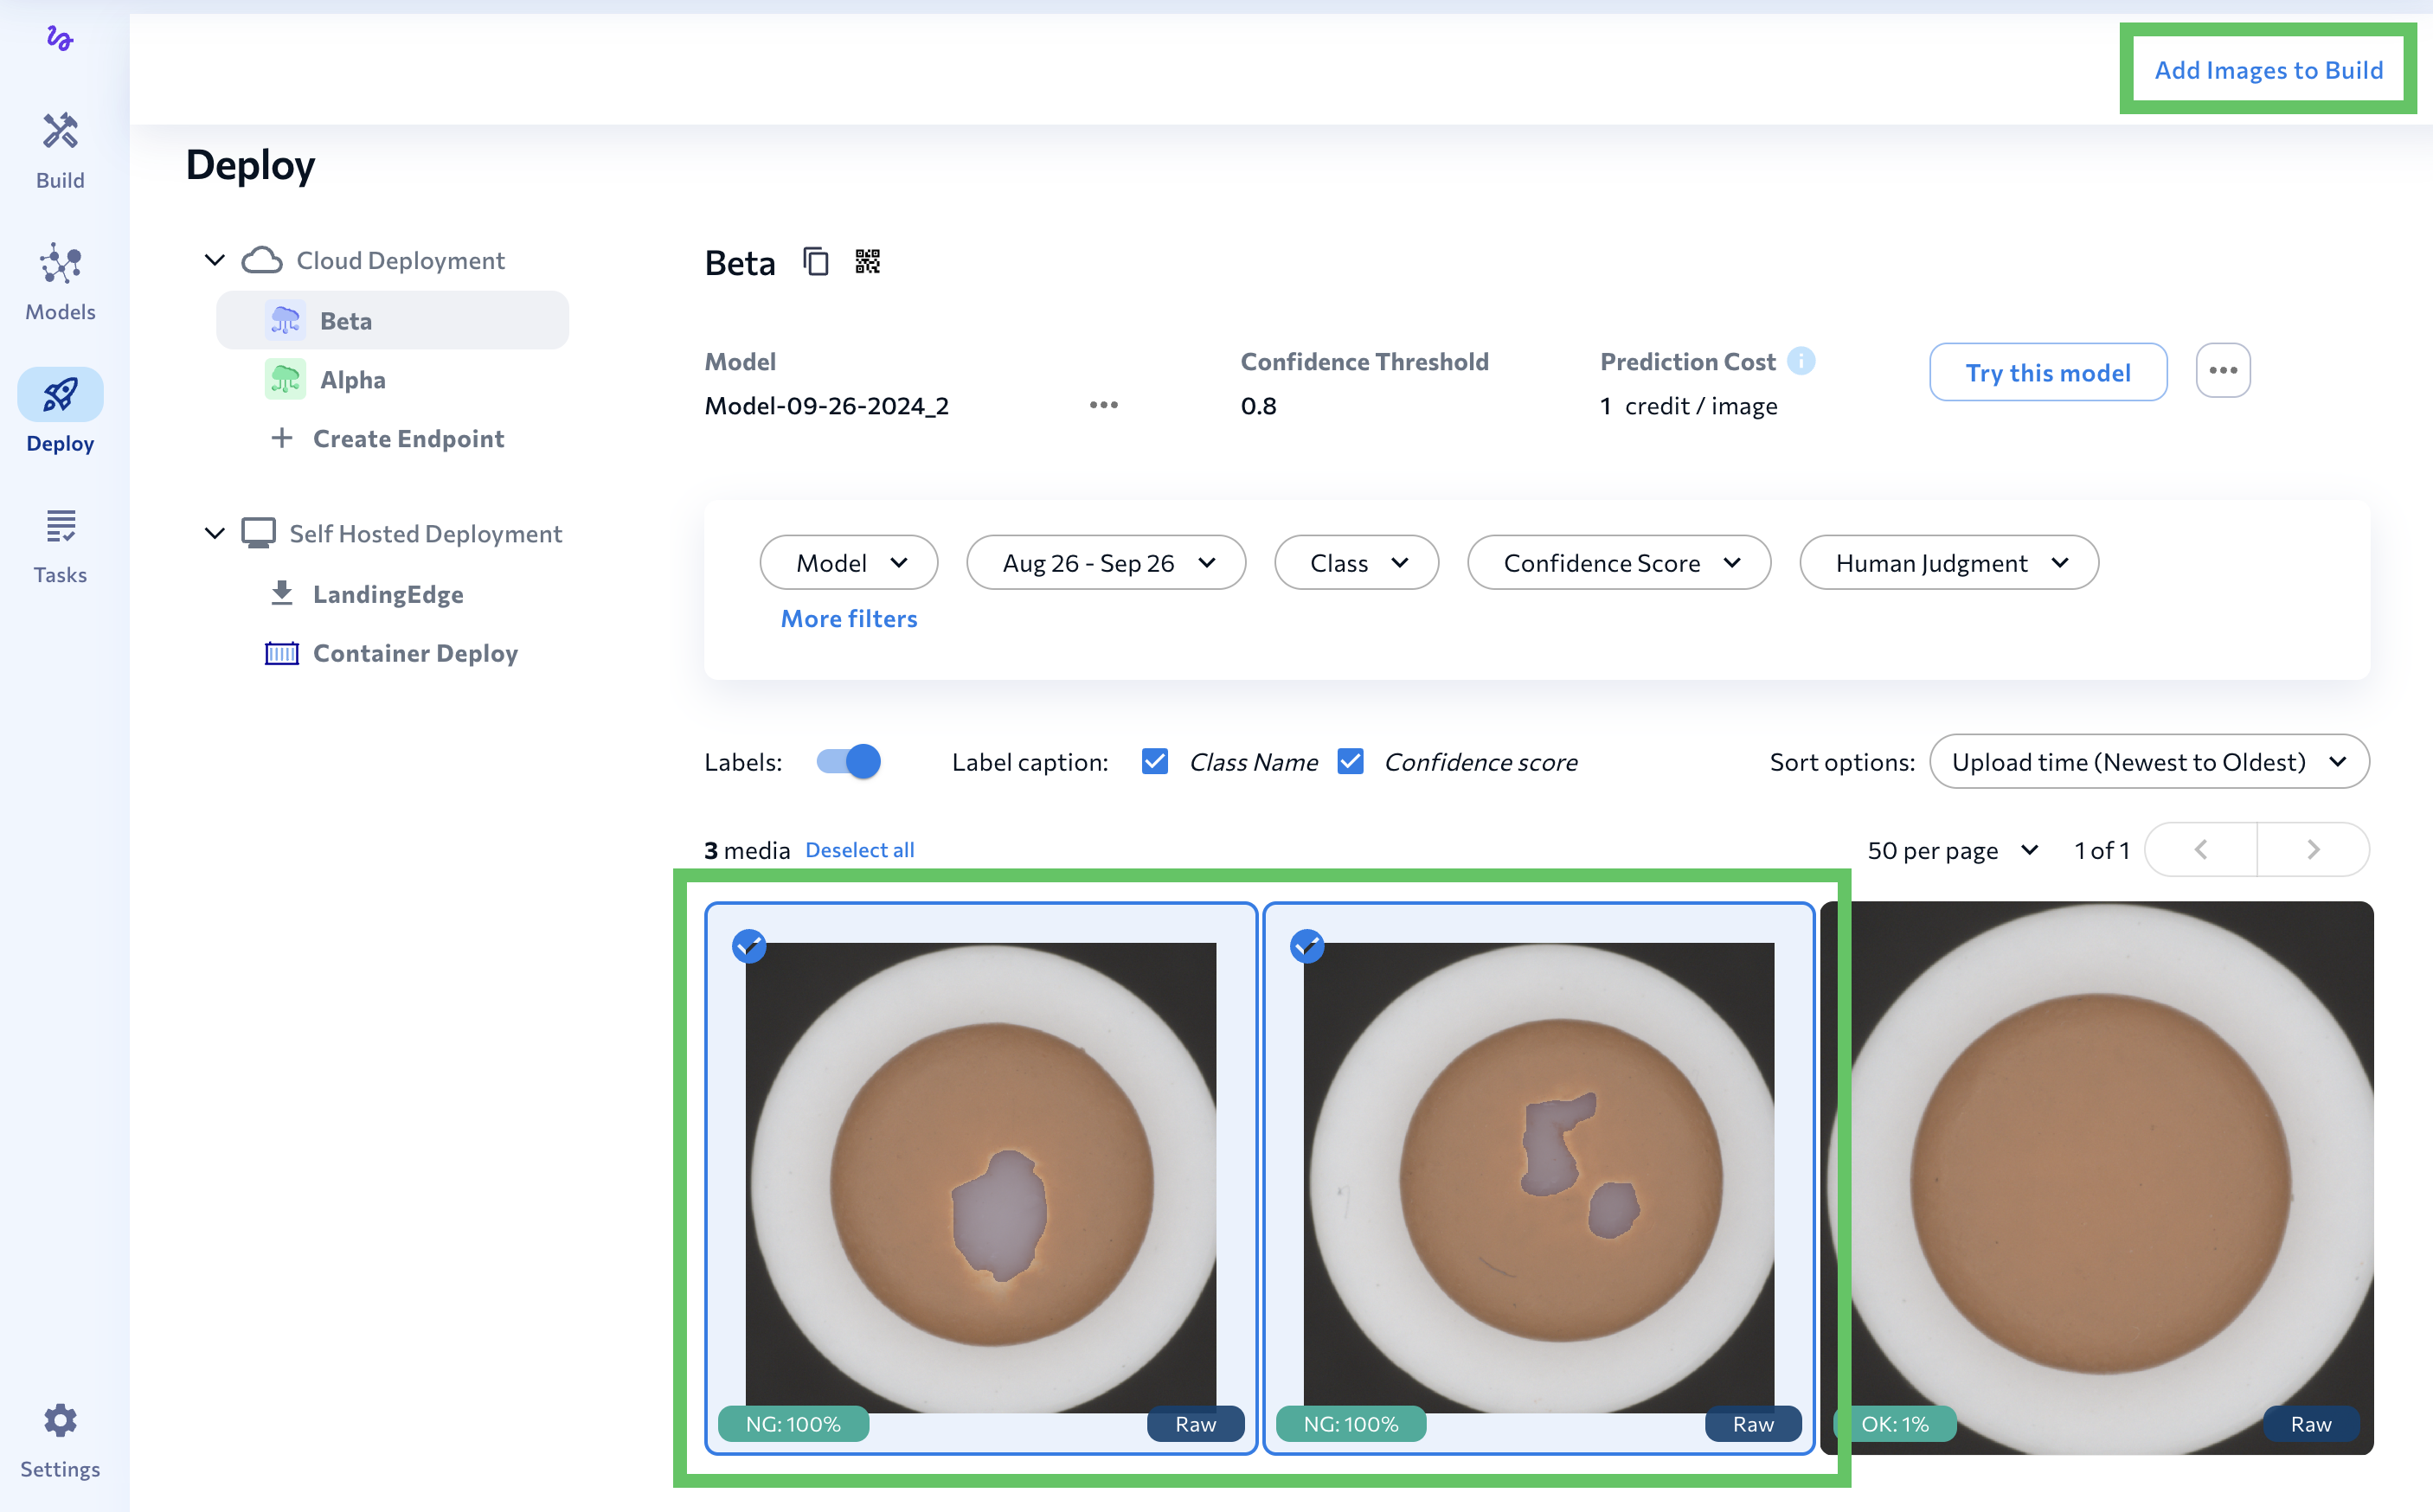Turn off the Labels toggle
Viewport: 2433px width, 1512px height.
point(848,762)
